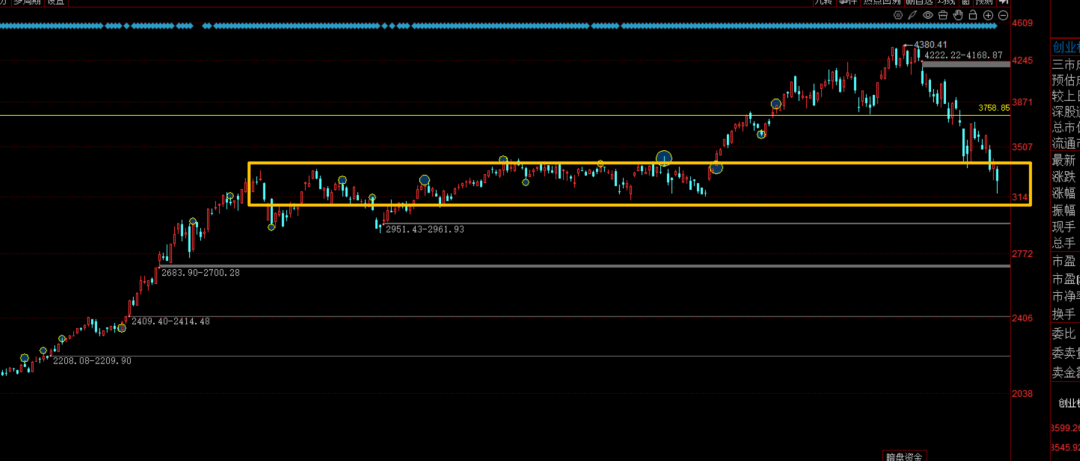The height and width of the screenshot is (461, 1080).
Task: Click the 2951.43-2961.93 gap label
Action: [x=424, y=229]
